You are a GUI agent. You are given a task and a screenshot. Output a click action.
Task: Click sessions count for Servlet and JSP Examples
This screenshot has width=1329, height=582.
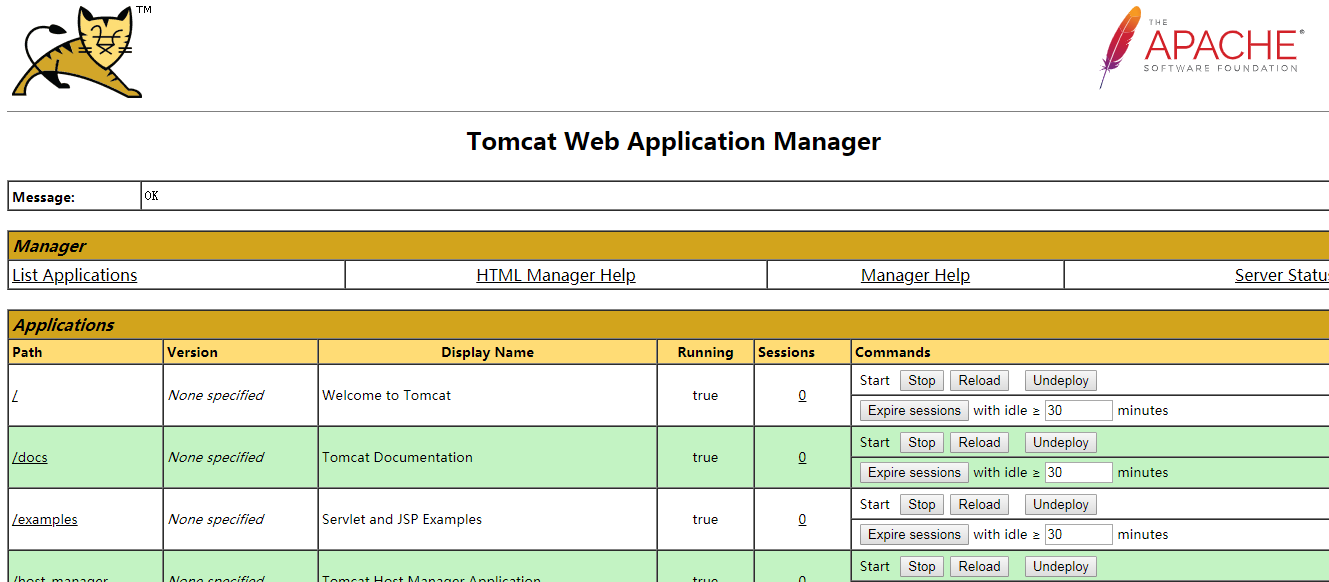pyautogui.click(x=802, y=519)
